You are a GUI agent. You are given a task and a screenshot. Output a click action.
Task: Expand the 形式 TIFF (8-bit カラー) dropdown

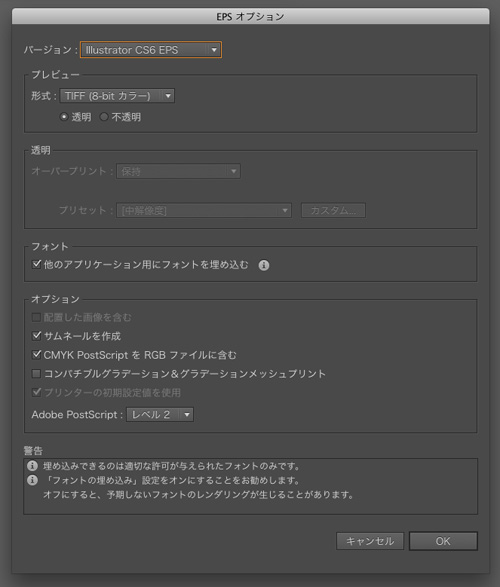117,96
